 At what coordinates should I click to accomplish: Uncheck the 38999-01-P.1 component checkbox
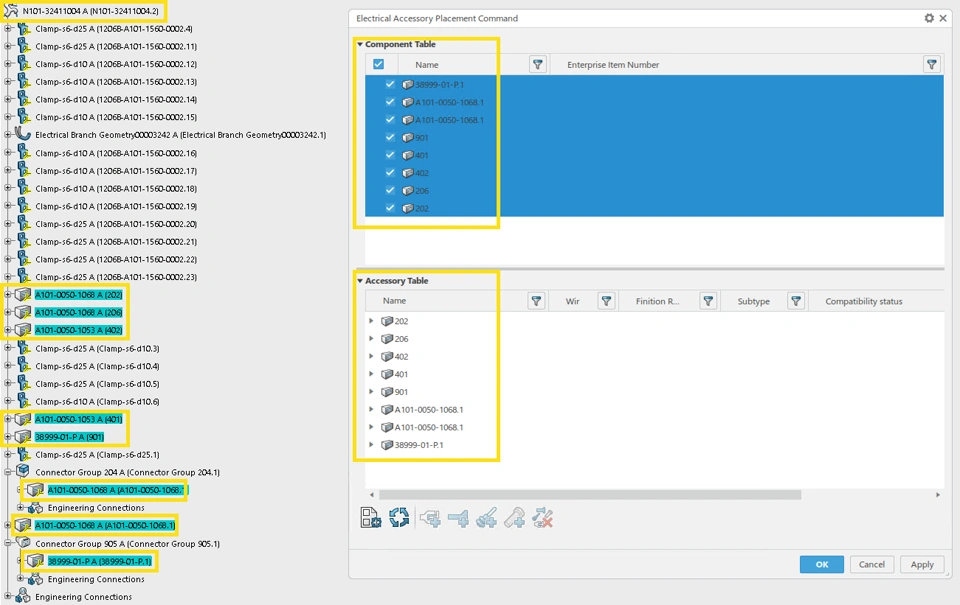[390, 85]
